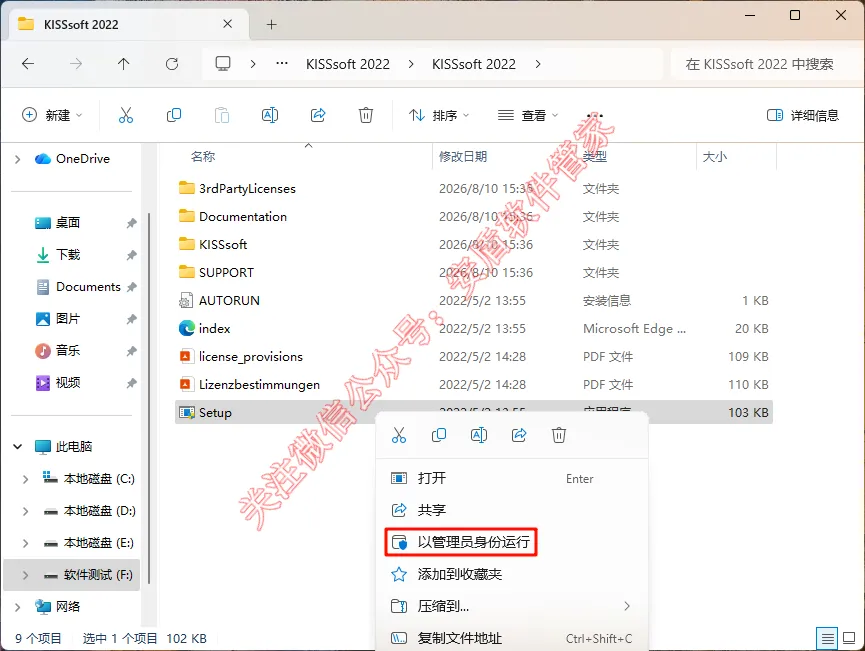Sort by 修改日期 column header
Viewport: 865px width, 651px height.
(x=462, y=157)
